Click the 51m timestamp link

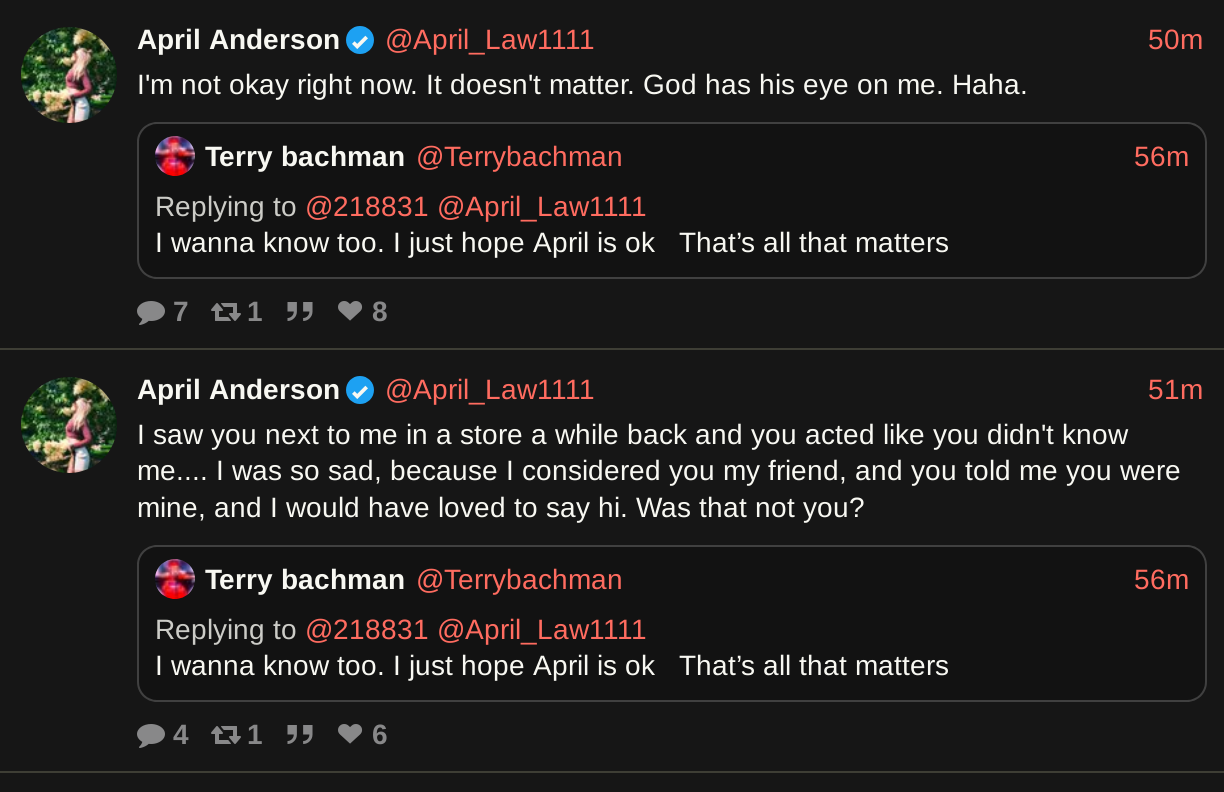(1175, 390)
